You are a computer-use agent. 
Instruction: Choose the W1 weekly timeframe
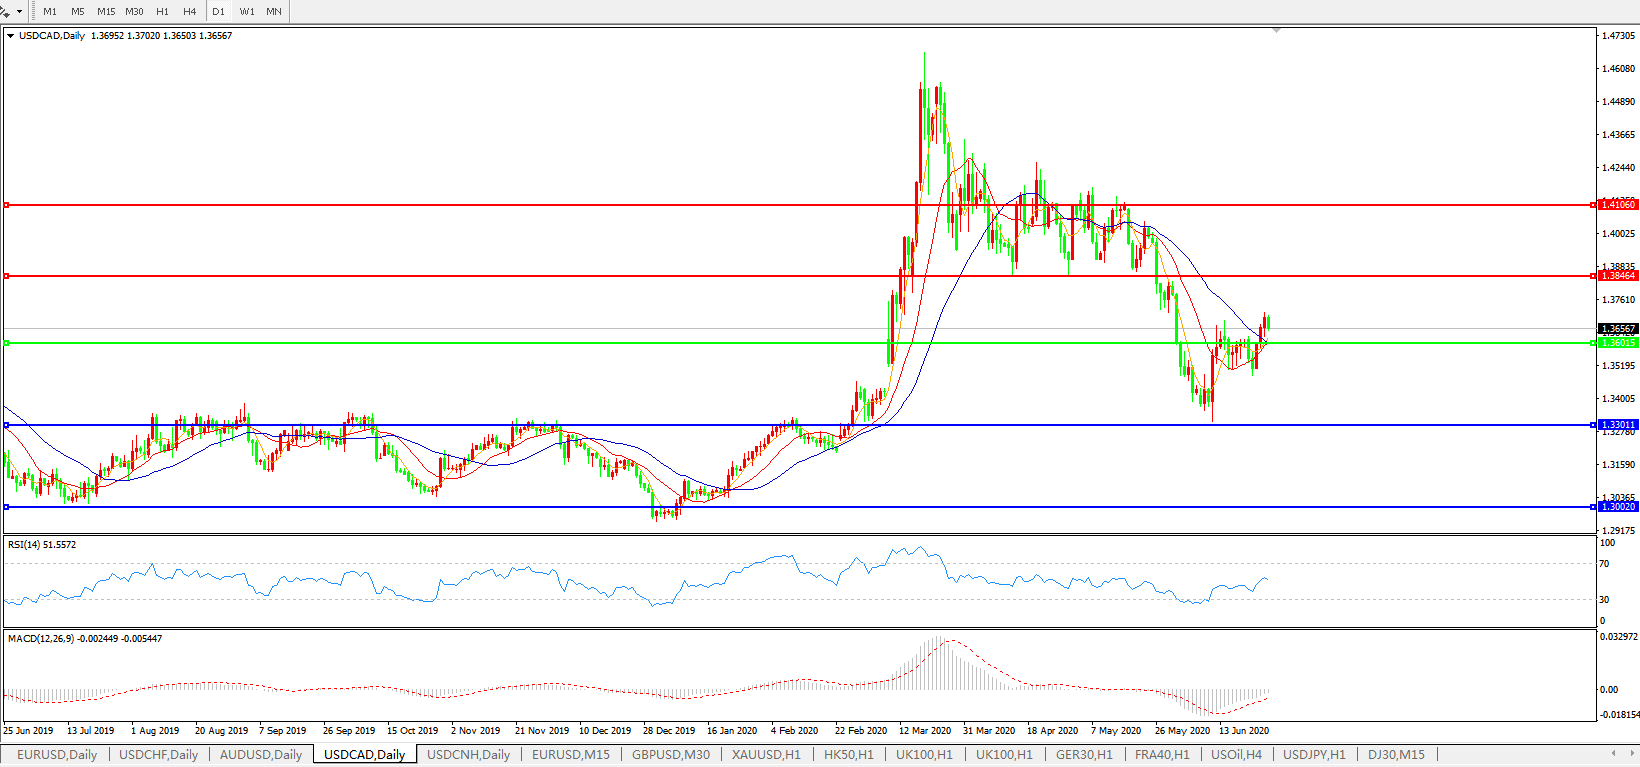tap(247, 11)
